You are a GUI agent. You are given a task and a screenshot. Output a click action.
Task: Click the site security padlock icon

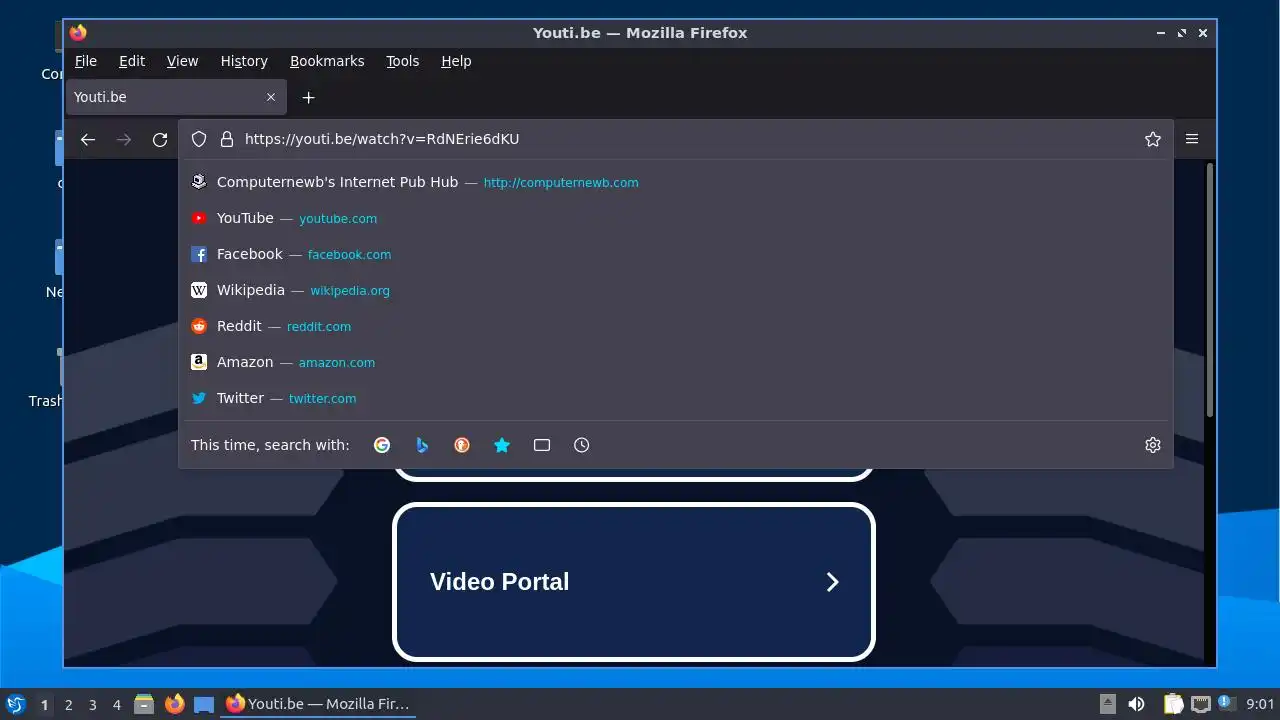(227, 139)
